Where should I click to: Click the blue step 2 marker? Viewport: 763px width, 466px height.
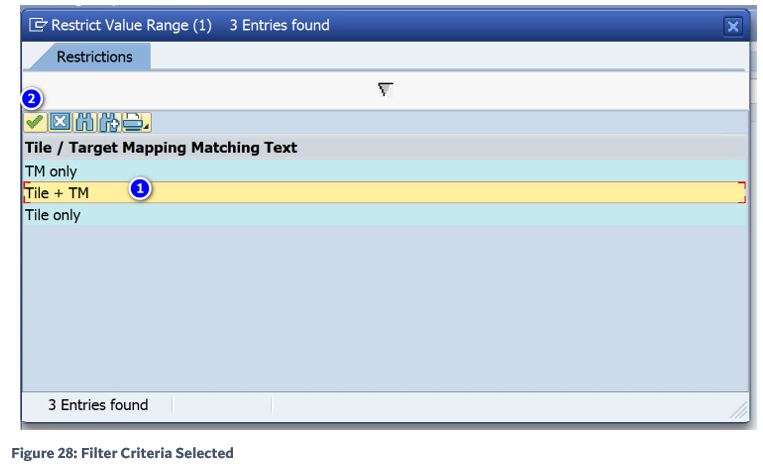pyautogui.click(x=32, y=100)
